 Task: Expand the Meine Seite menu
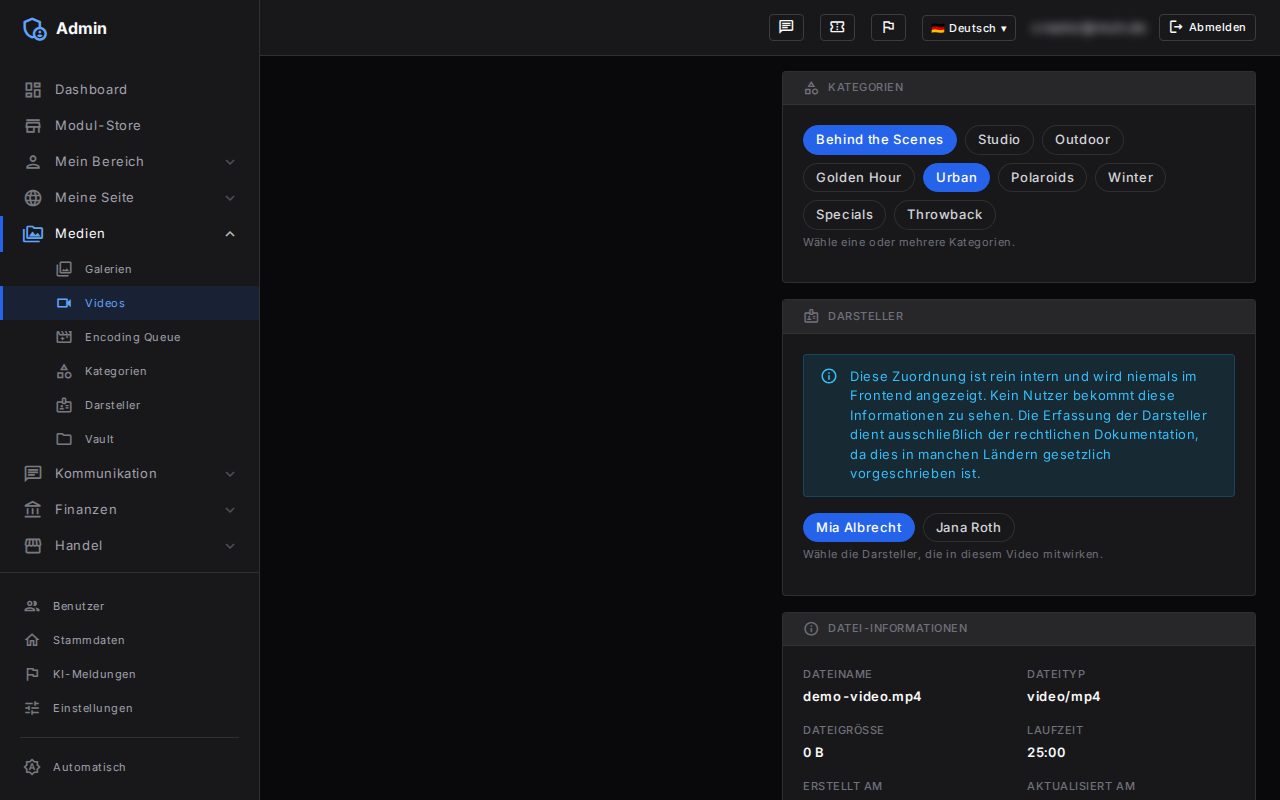(130, 198)
